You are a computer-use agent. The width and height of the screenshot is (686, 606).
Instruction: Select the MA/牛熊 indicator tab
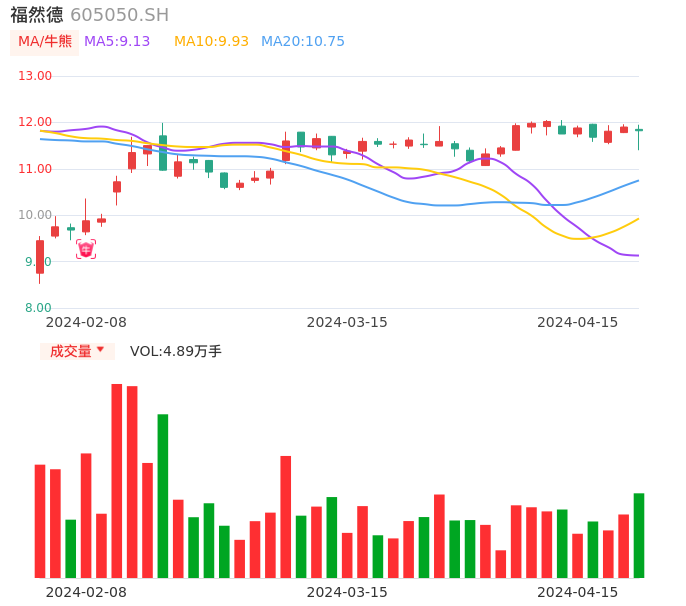(x=45, y=42)
